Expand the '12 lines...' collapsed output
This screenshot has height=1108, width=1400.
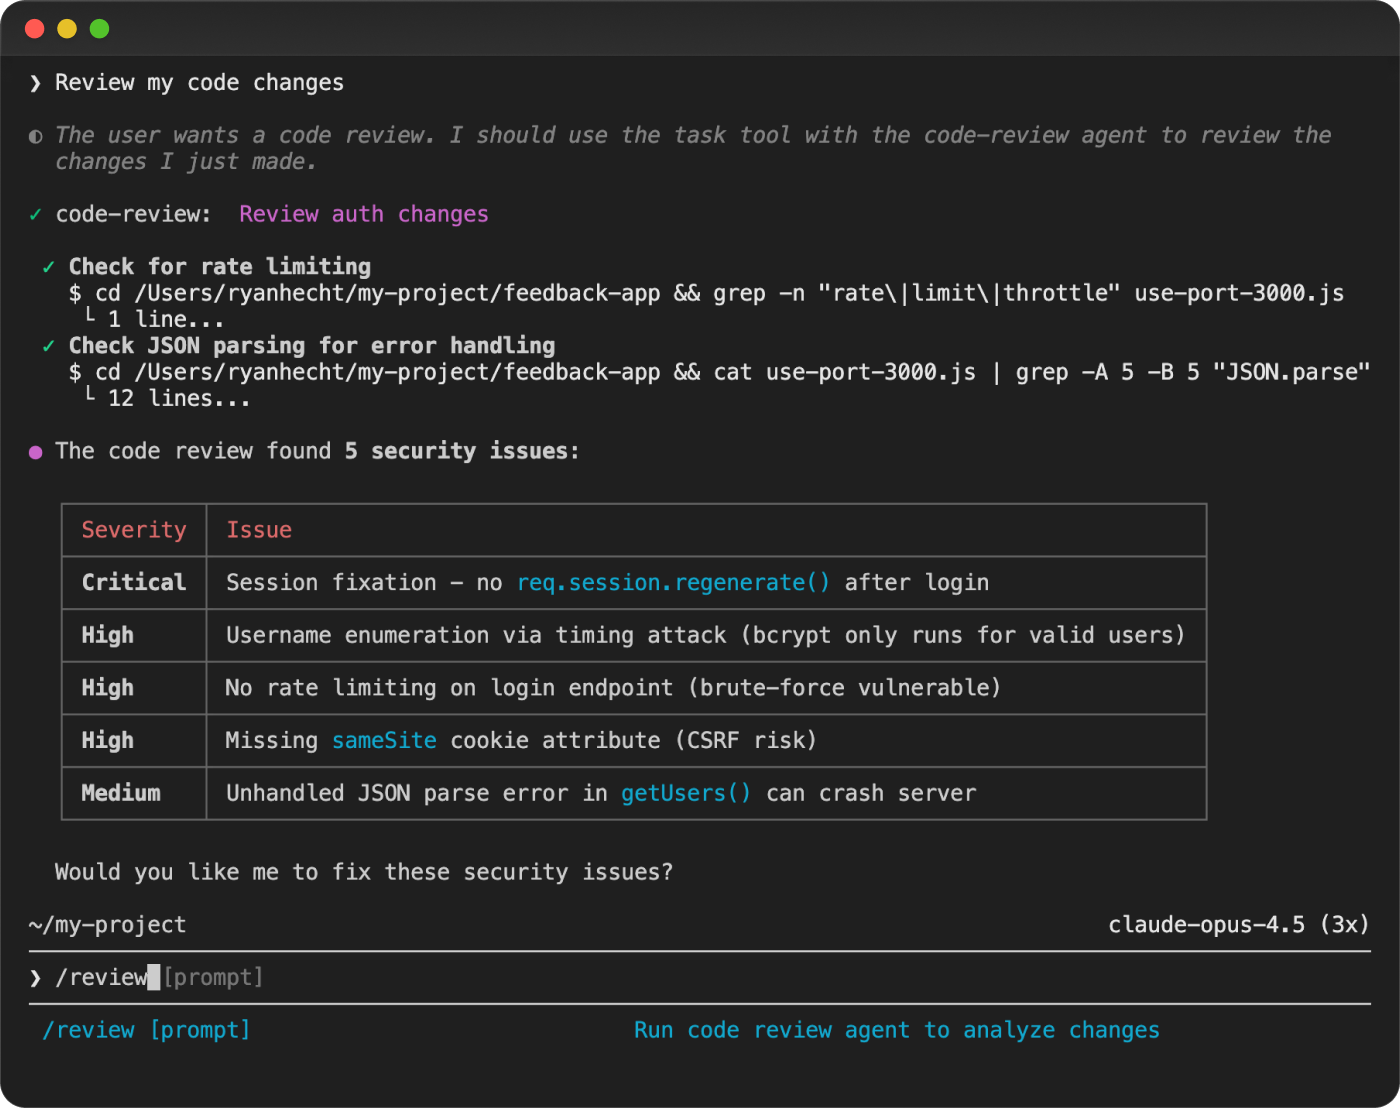(178, 399)
